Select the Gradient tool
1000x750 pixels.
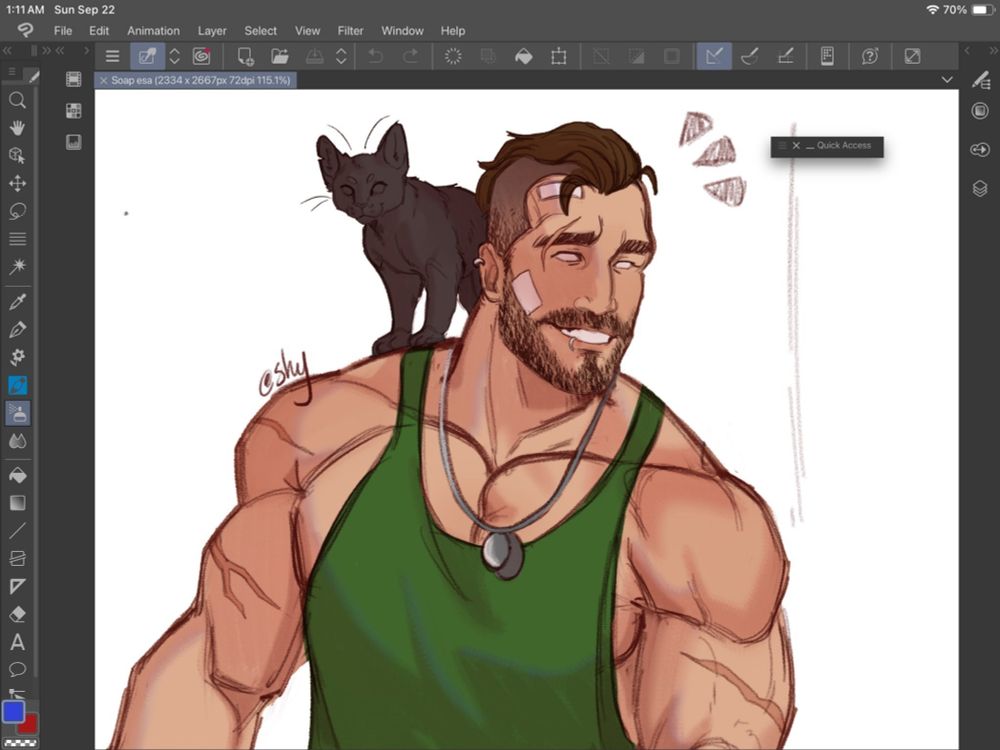pyautogui.click(x=17, y=503)
